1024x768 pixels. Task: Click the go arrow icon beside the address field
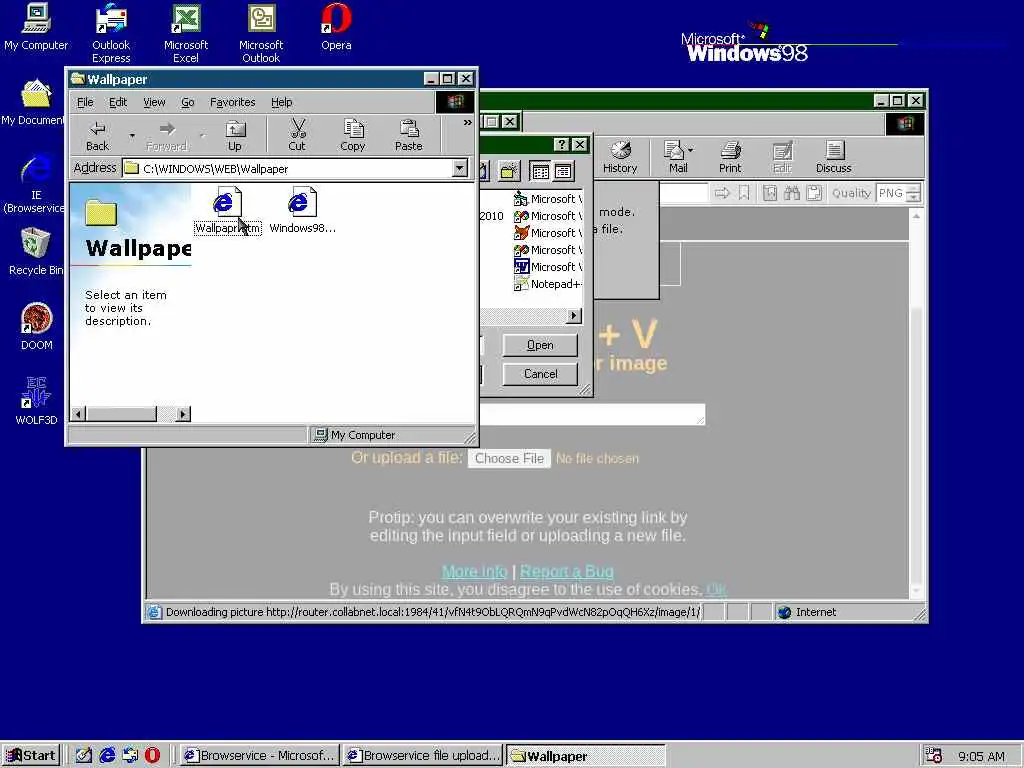[722, 193]
